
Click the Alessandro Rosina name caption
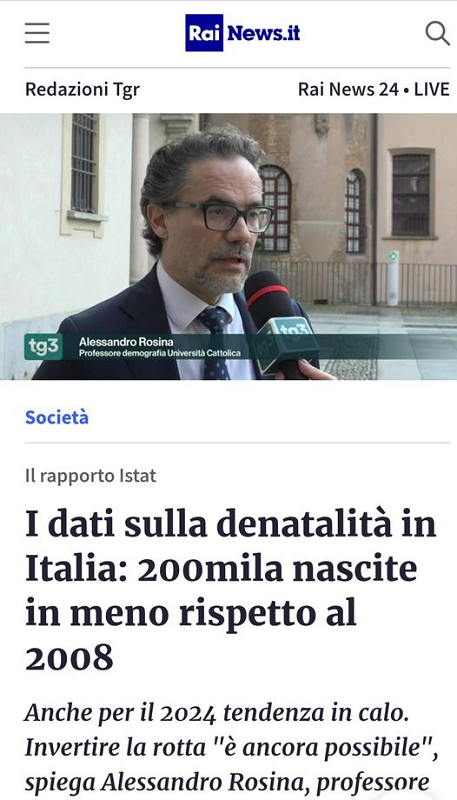126,341
